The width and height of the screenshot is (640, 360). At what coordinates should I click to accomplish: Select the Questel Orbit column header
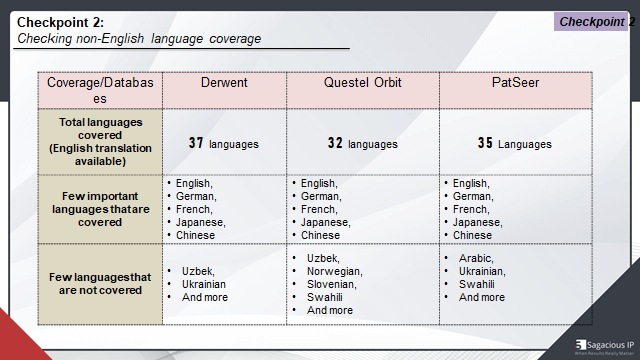(362, 90)
